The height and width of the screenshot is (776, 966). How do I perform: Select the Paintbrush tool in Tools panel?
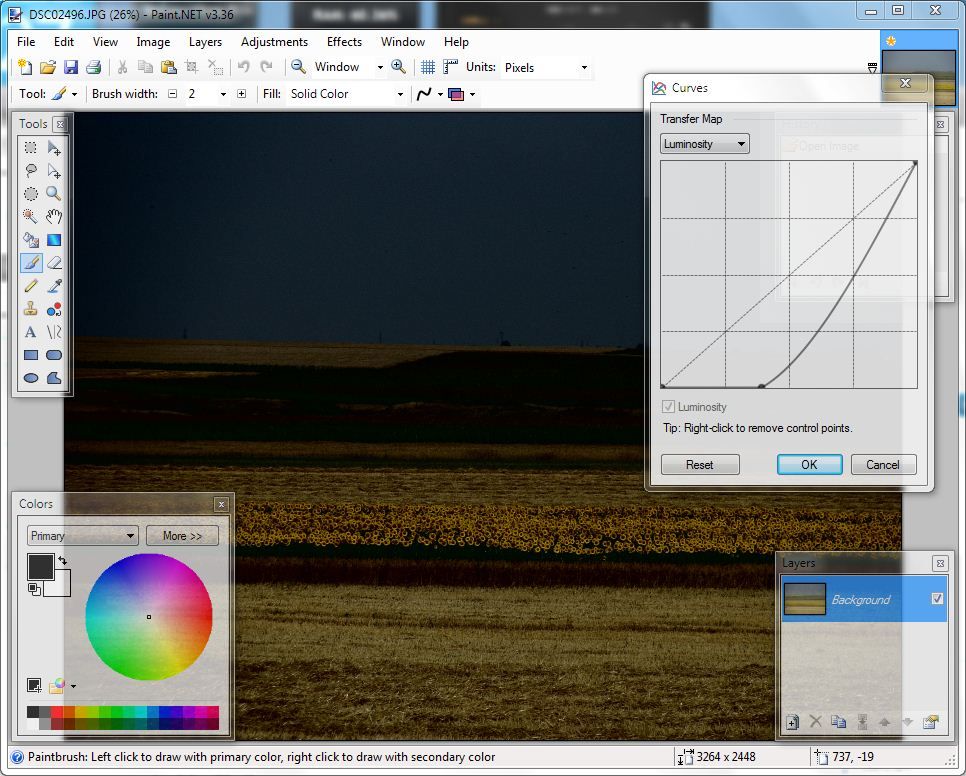pos(30,263)
